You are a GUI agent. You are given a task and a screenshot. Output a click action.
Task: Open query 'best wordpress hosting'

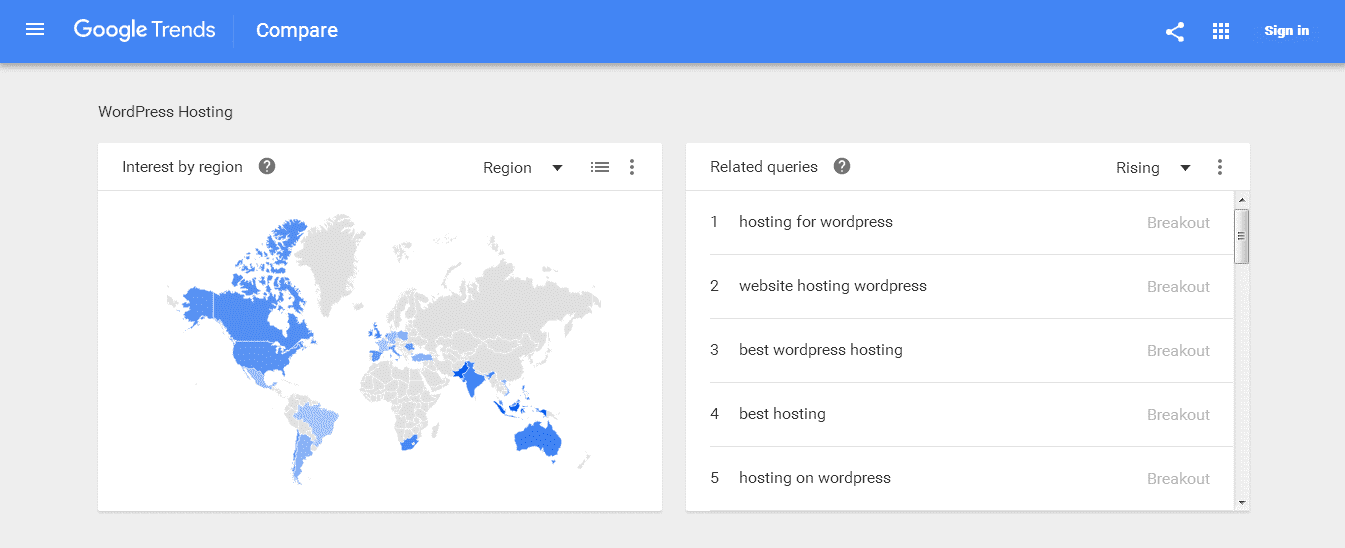click(x=821, y=350)
